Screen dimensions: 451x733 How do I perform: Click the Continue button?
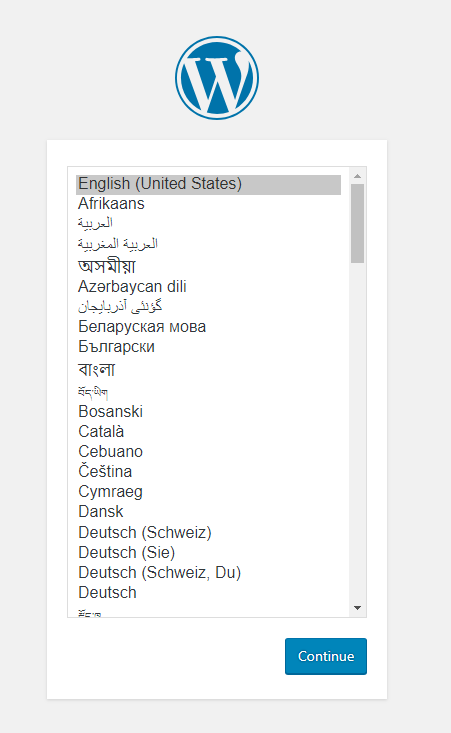pyautogui.click(x=326, y=656)
